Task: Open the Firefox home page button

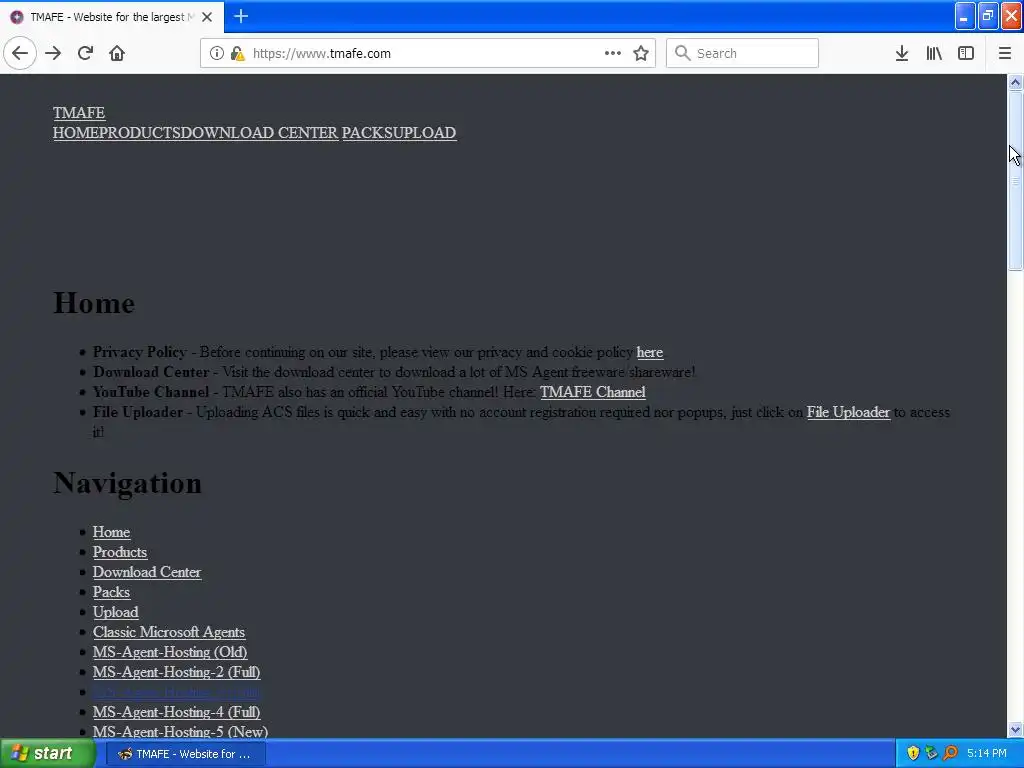Action: click(117, 53)
